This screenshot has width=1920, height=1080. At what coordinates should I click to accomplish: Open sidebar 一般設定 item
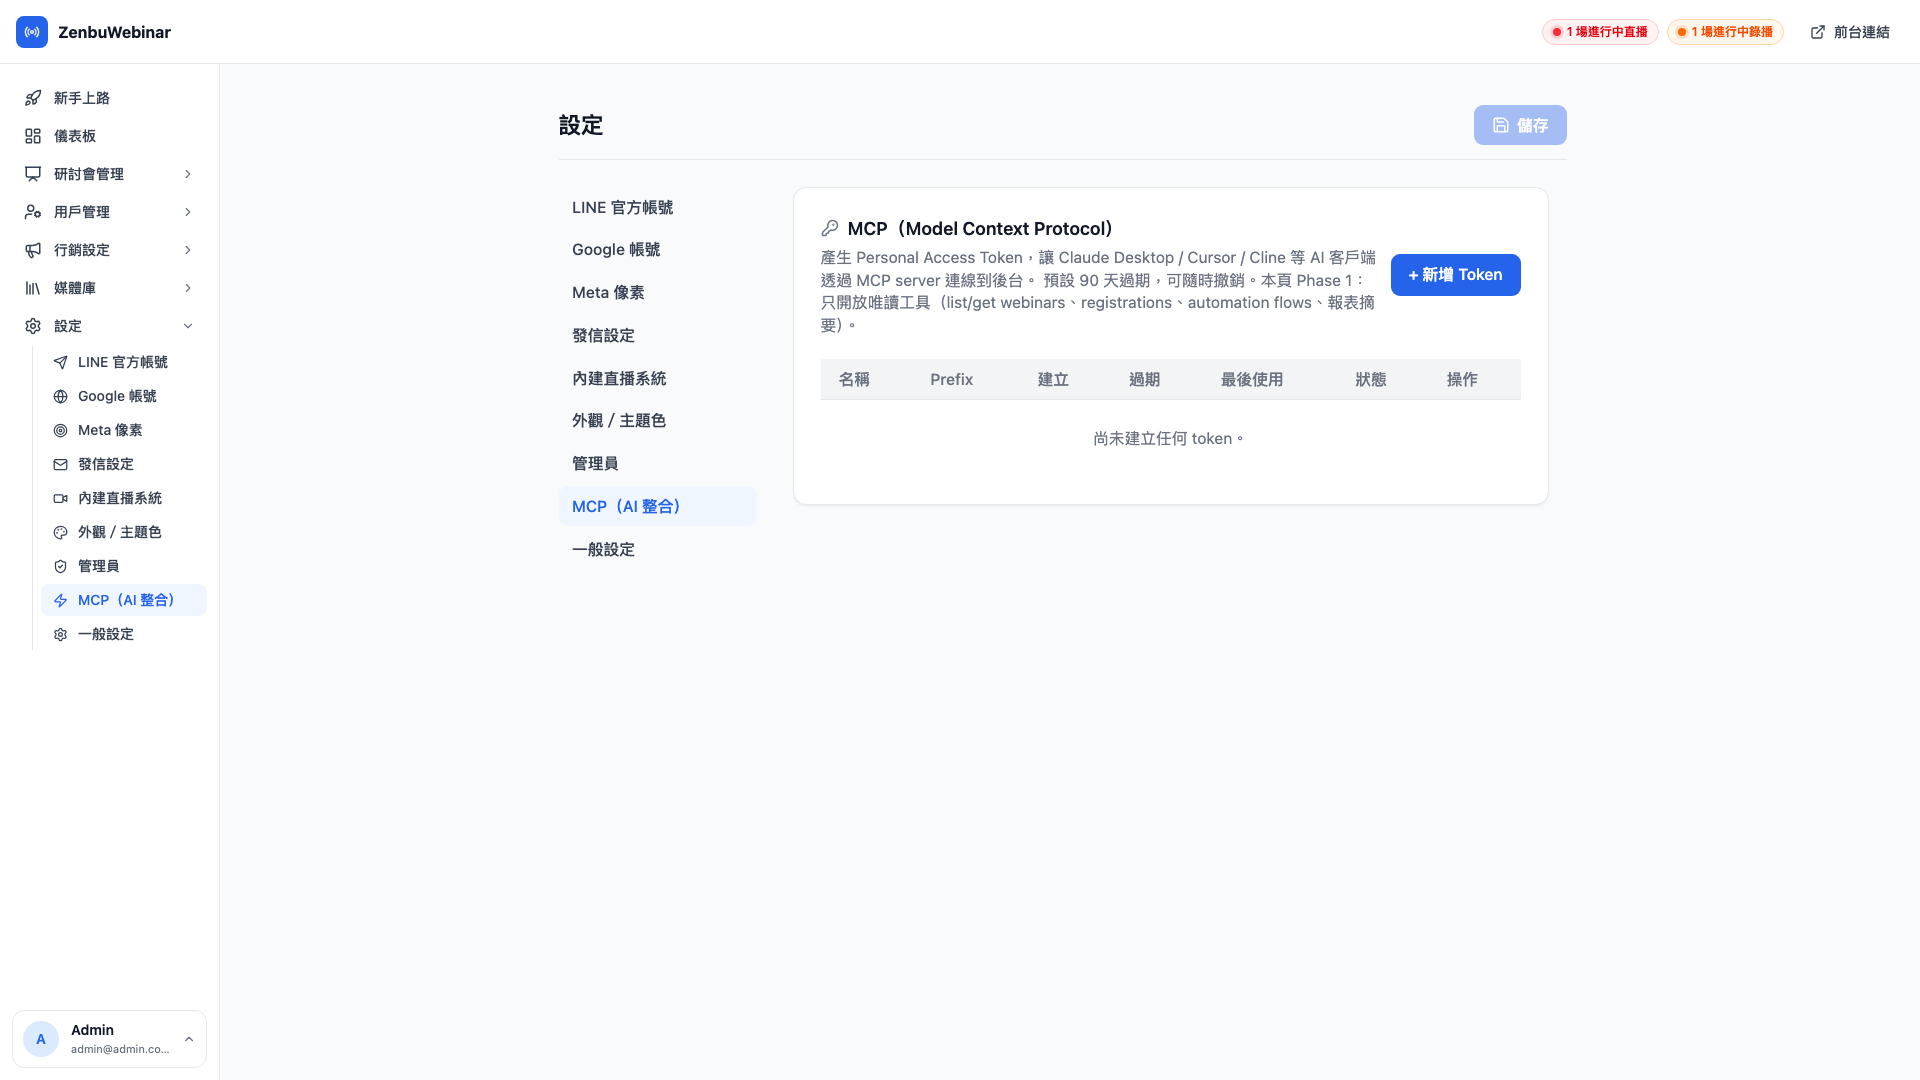click(124, 634)
